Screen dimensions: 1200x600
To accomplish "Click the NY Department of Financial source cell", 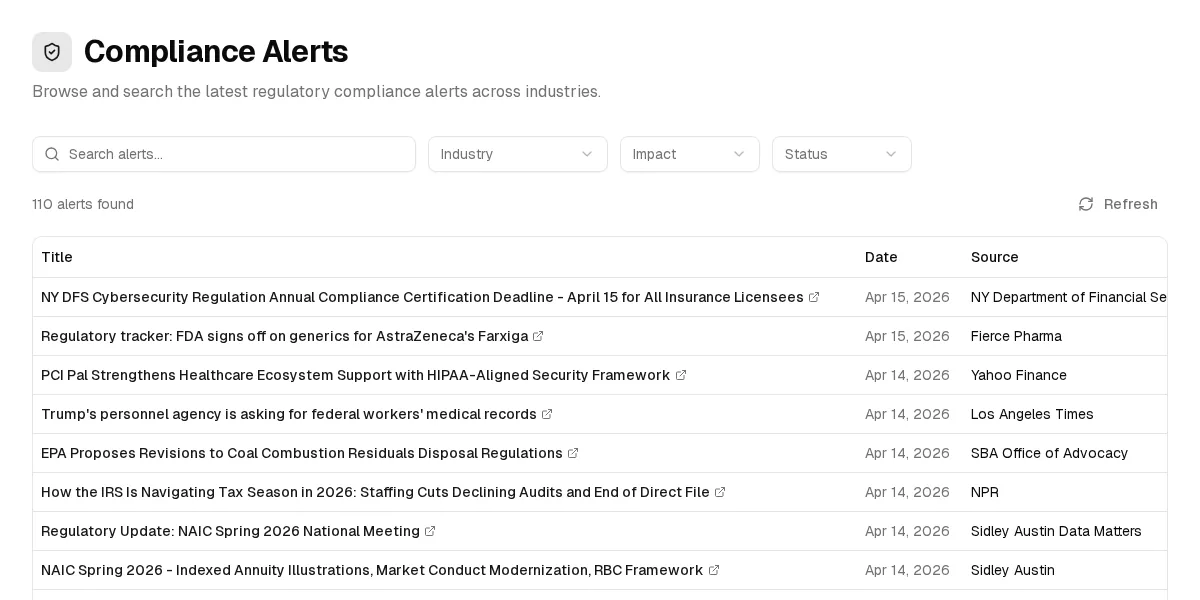I will [x=1069, y=297].
